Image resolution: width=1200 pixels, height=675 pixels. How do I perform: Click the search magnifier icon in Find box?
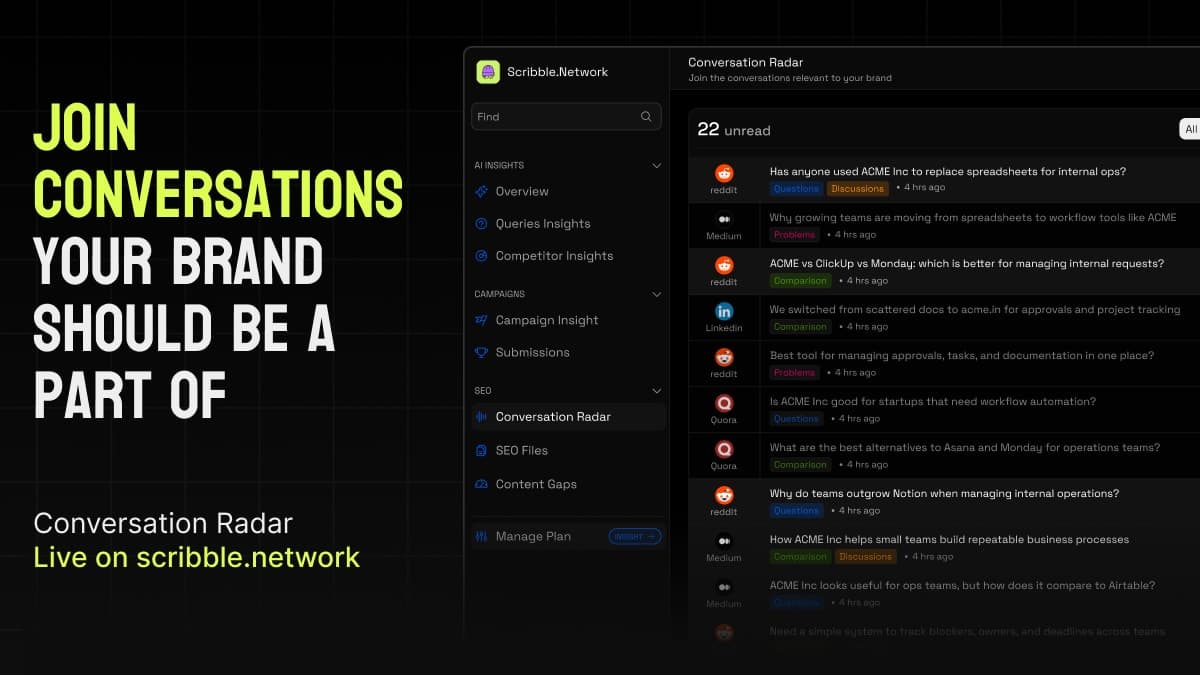[646, 117]
